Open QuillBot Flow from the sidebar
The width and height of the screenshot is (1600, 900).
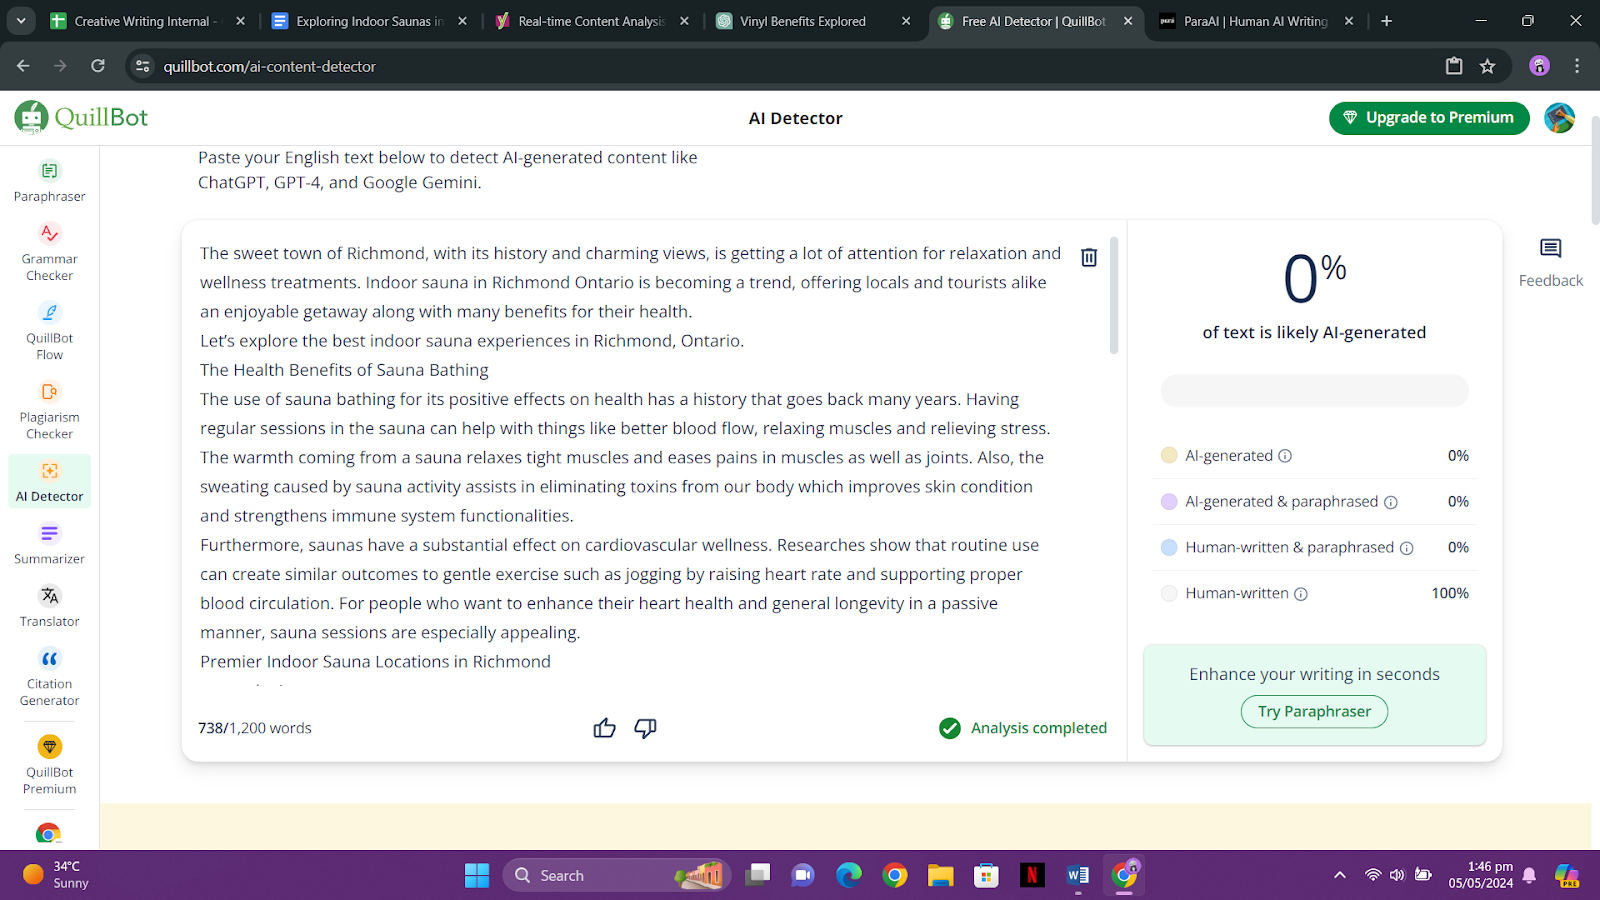(49, 331)
